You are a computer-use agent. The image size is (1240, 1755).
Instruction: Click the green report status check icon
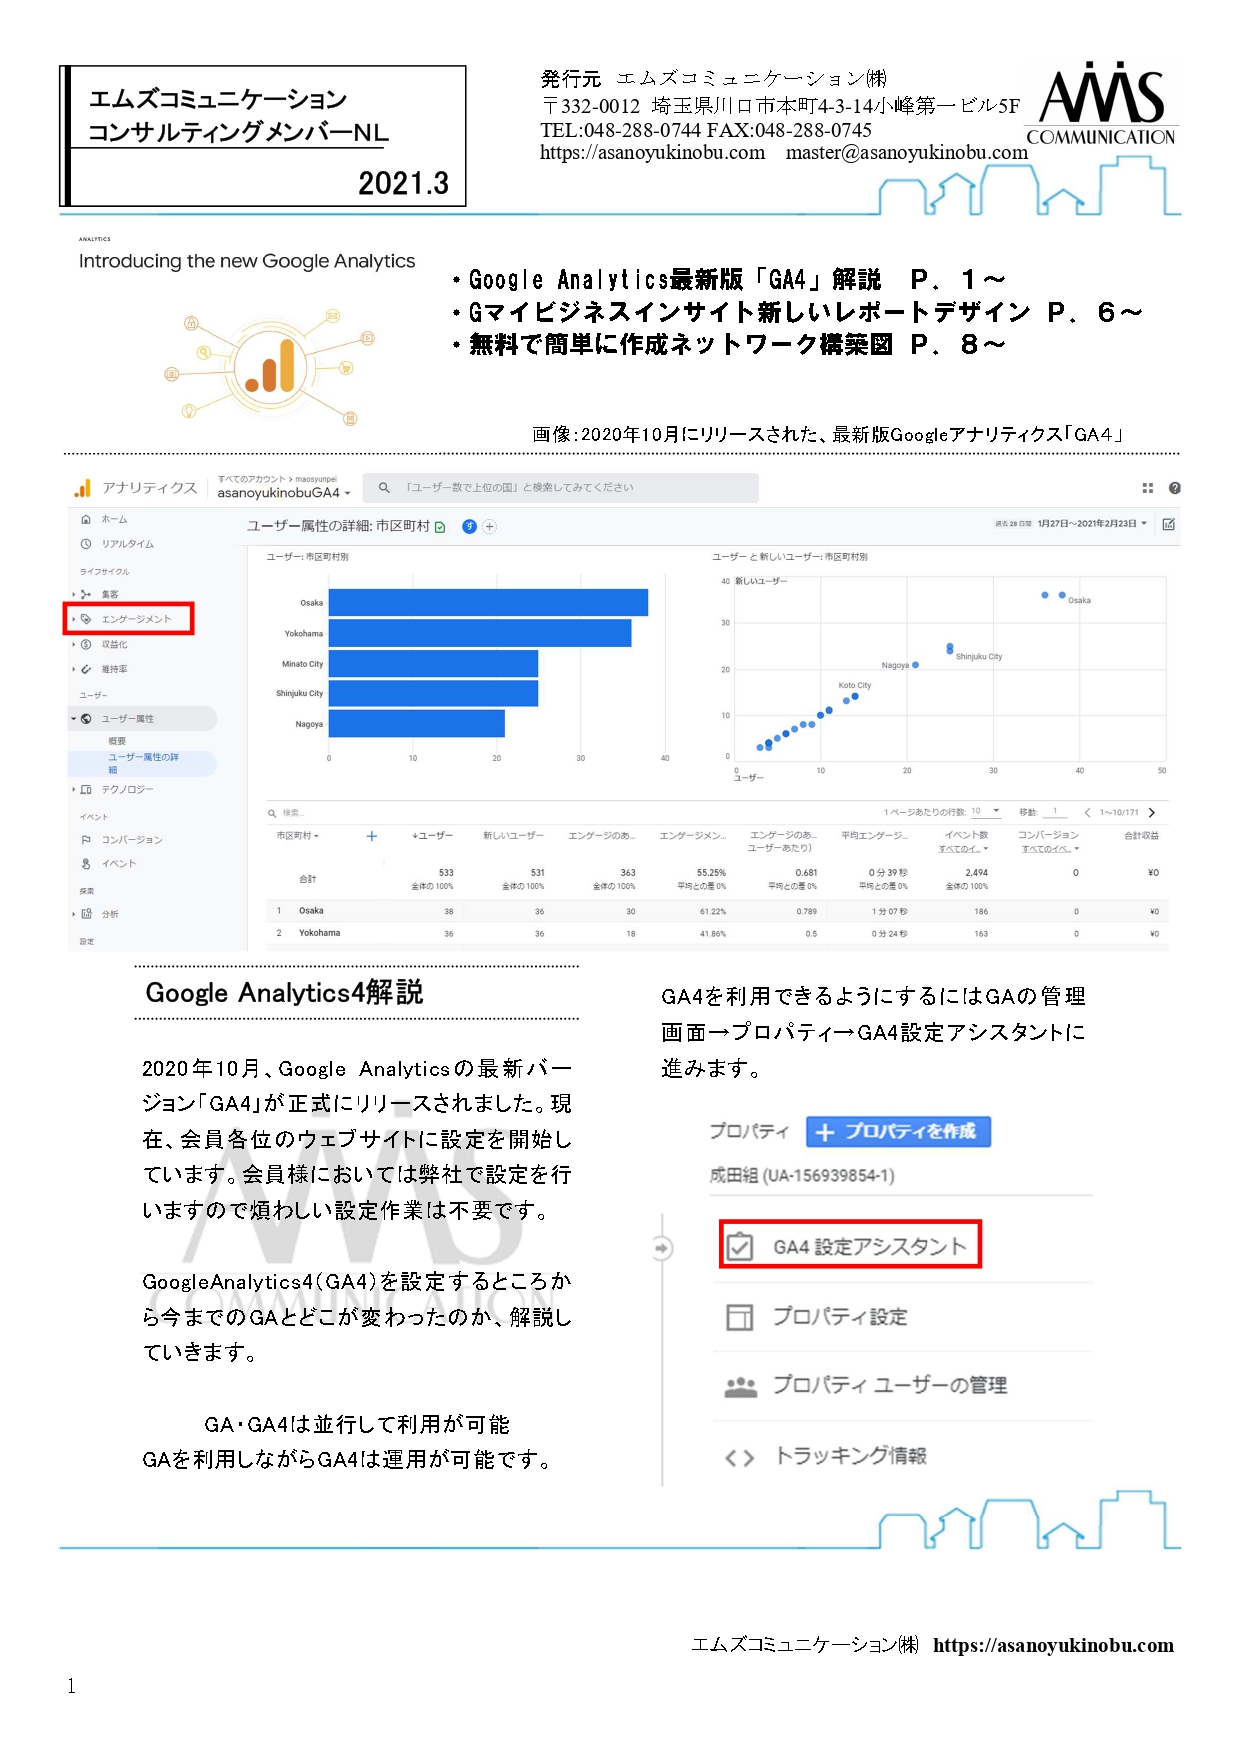point(440,527)
